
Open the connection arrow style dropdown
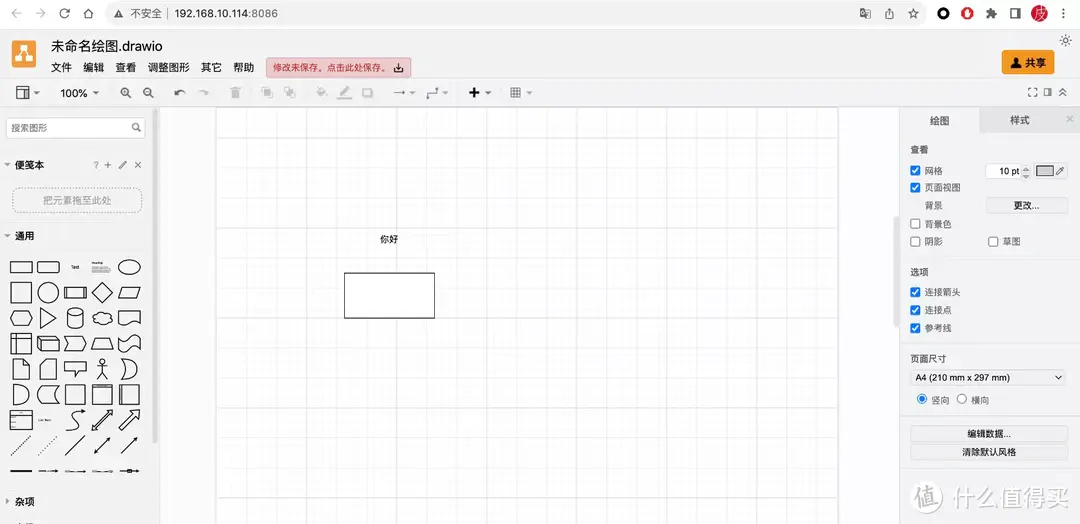(x=404, y=93)
